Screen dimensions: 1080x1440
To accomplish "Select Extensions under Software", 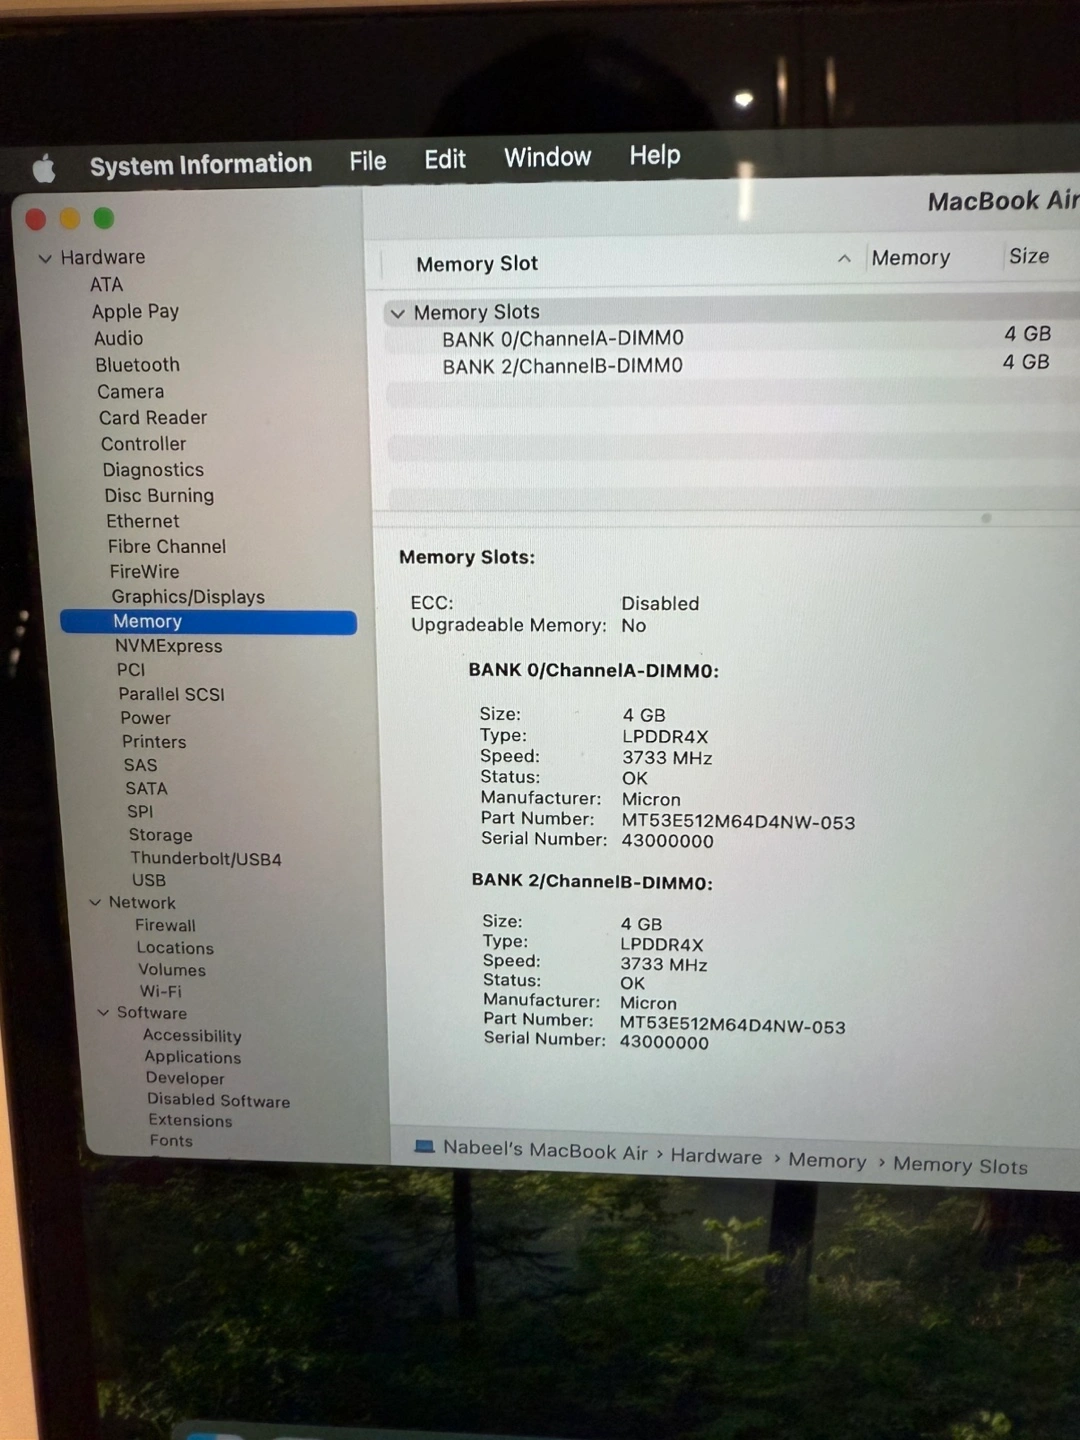I will point(190,1121).
